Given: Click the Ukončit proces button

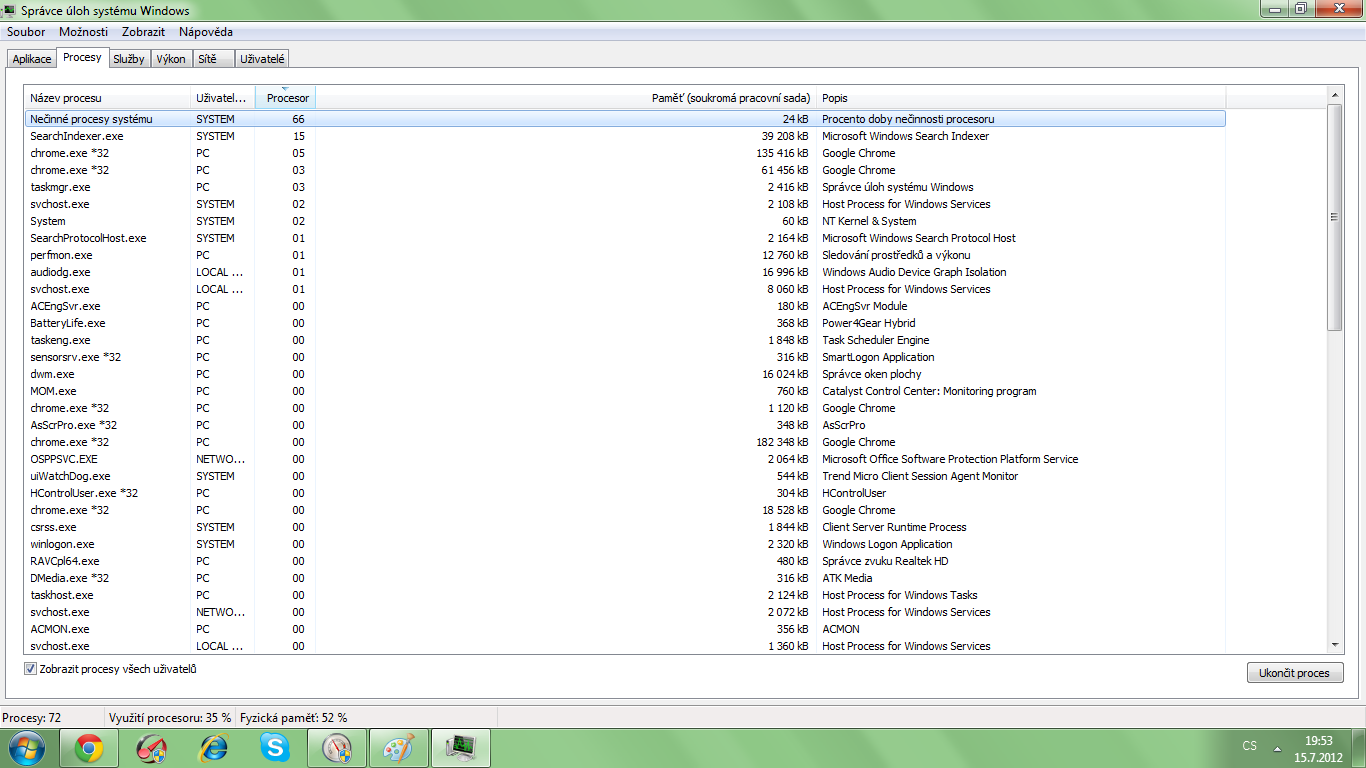Looking at the screenshot, I should pyautogui.click(x=1294, y=673).
